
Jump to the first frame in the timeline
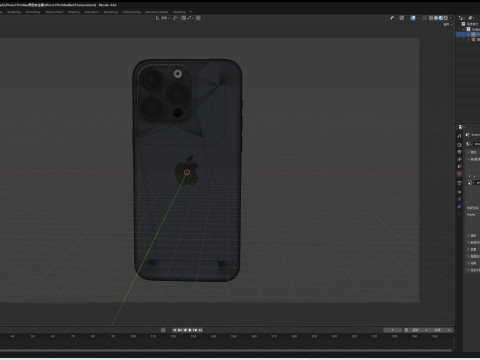pyautogui.click(x=175, y=330)
